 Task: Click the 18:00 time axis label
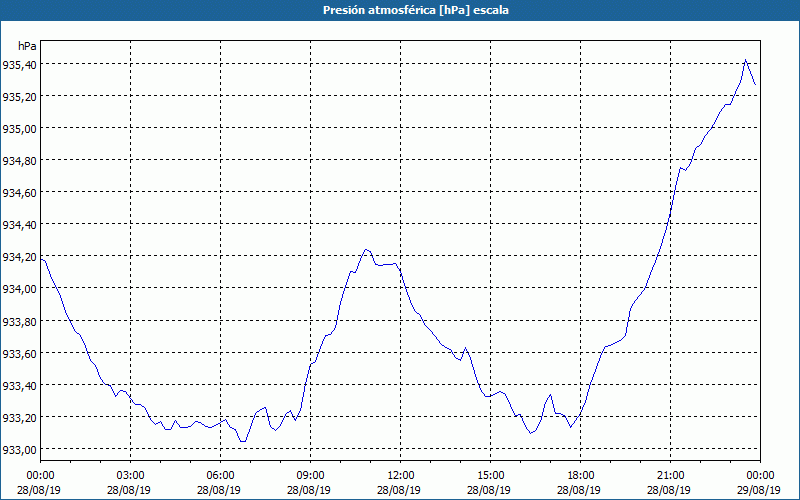pos(581,476)
